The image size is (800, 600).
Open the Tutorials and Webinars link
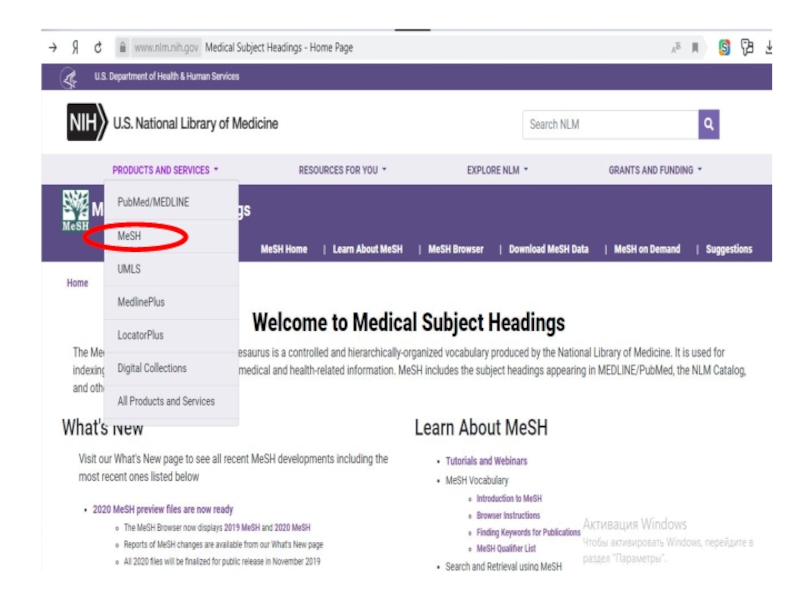pyautogui.click(x=486, y=461)
